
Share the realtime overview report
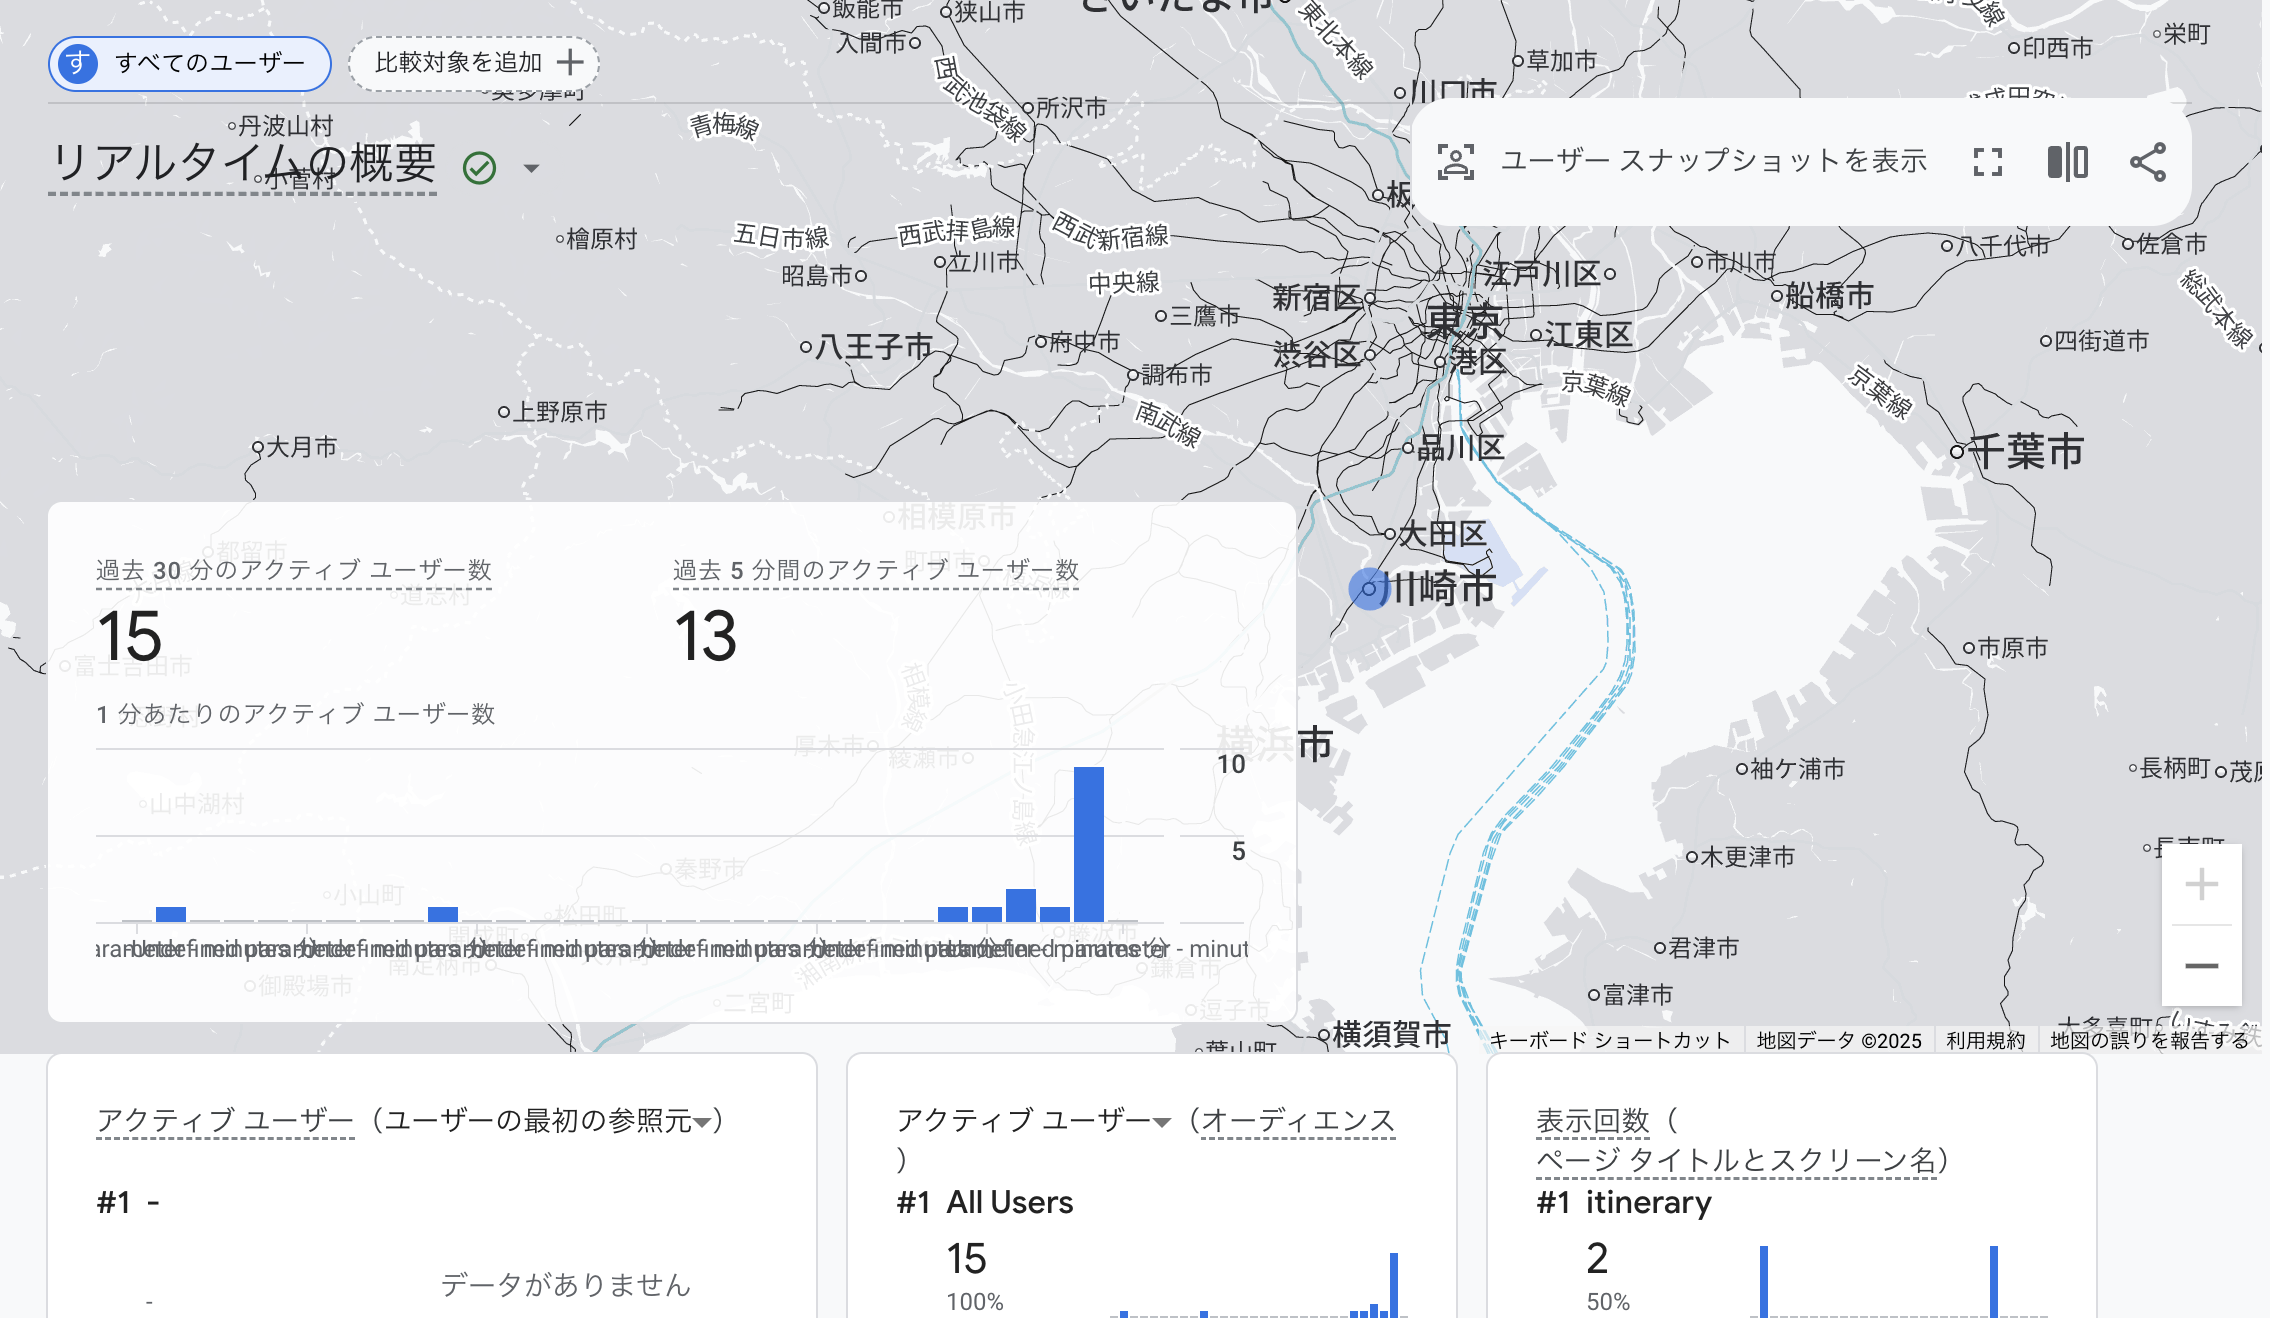click(2147, 160)
